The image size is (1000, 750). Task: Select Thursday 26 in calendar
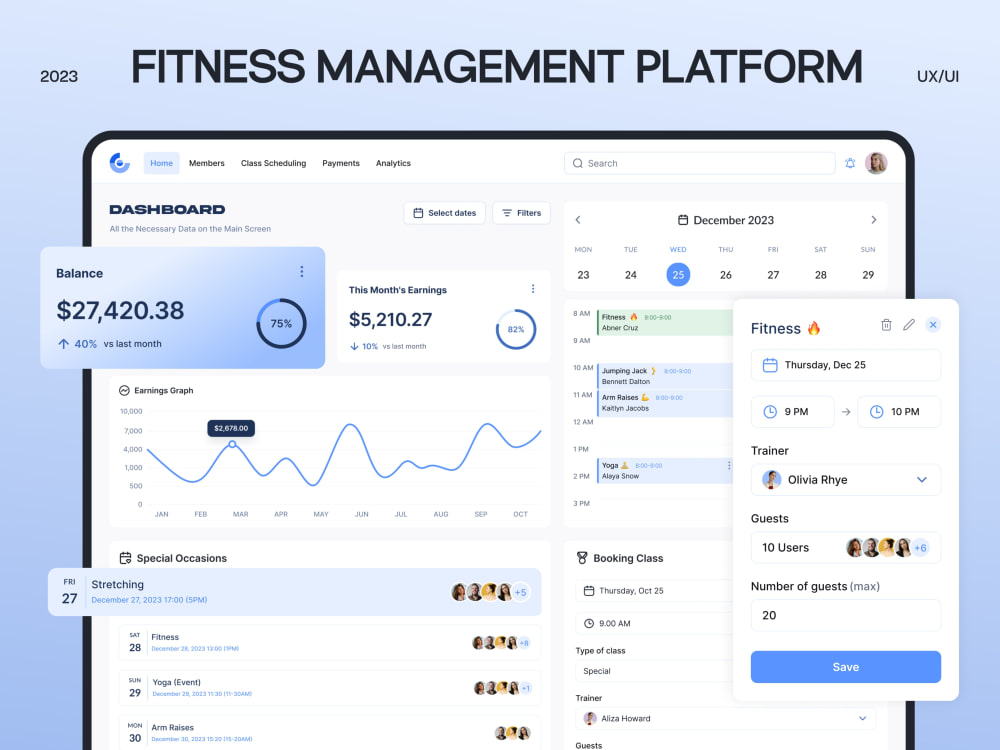pyautogui.click(x=726, y=275)
